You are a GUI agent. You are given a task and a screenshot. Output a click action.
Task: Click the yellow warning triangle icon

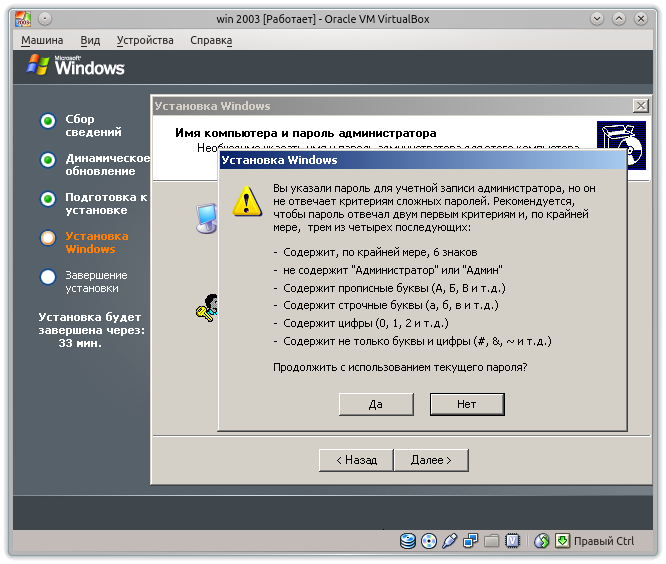pos(247,202)
